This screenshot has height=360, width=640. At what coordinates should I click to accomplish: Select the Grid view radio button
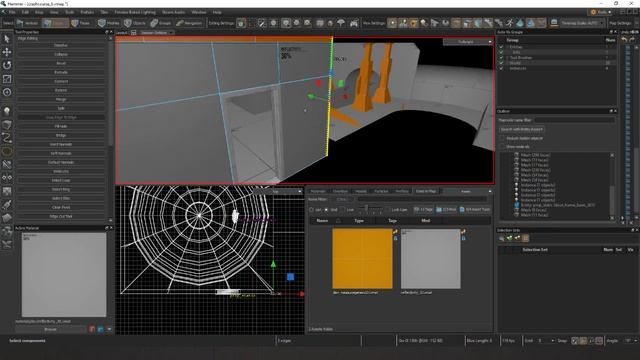click(x=326, y=210)
